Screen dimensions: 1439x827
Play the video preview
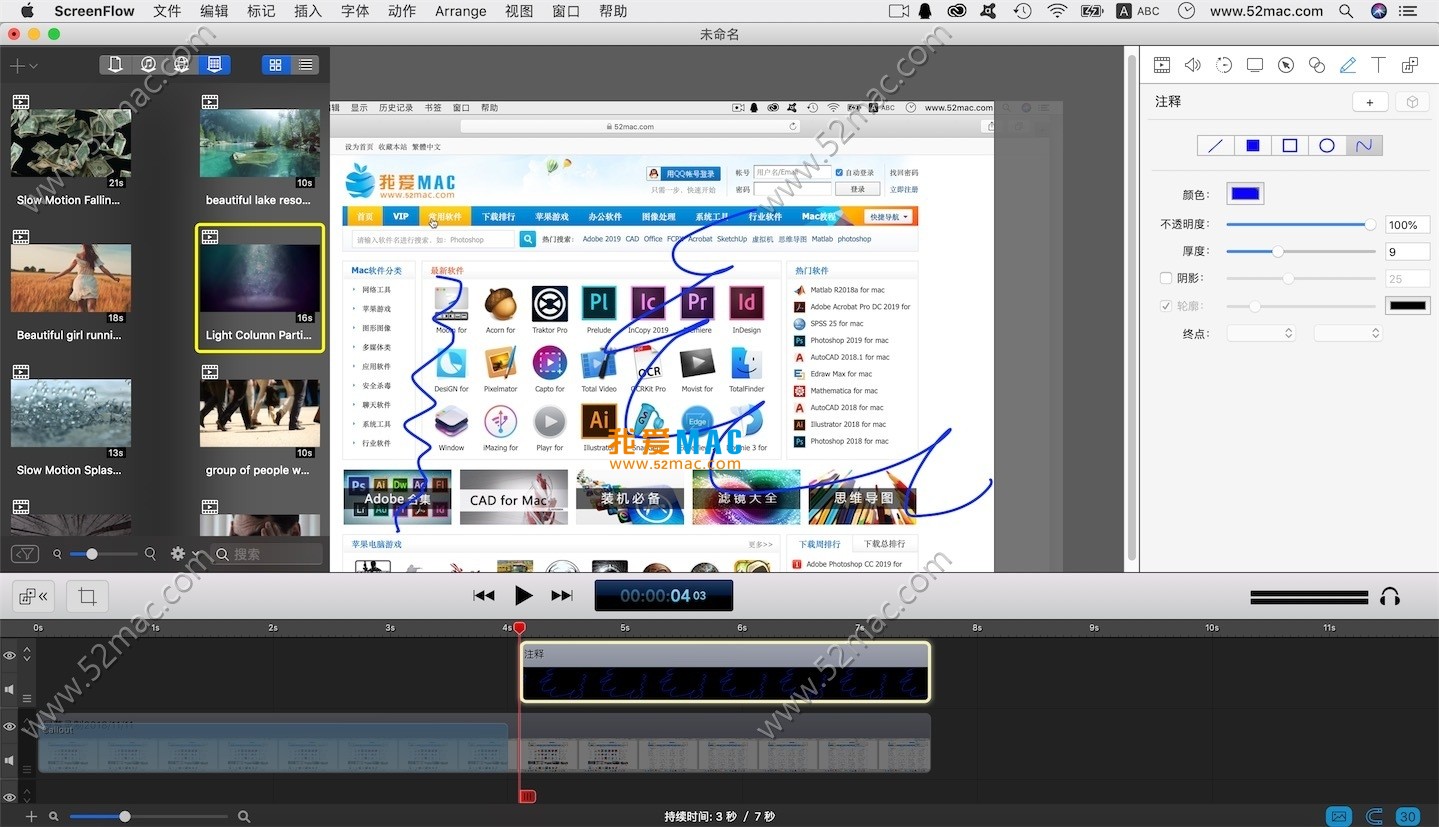[523, 596]
